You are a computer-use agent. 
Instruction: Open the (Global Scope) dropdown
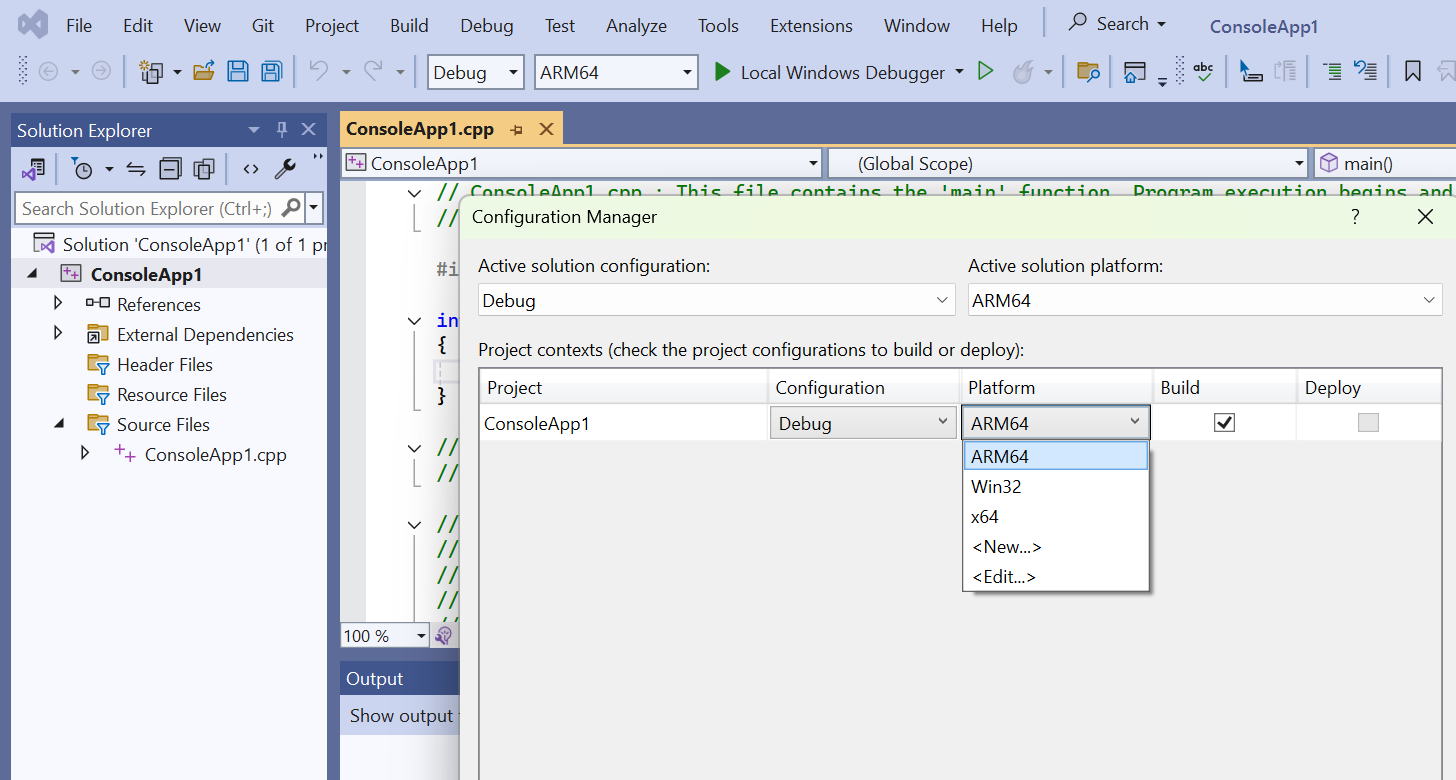[x=1068, y=163]
